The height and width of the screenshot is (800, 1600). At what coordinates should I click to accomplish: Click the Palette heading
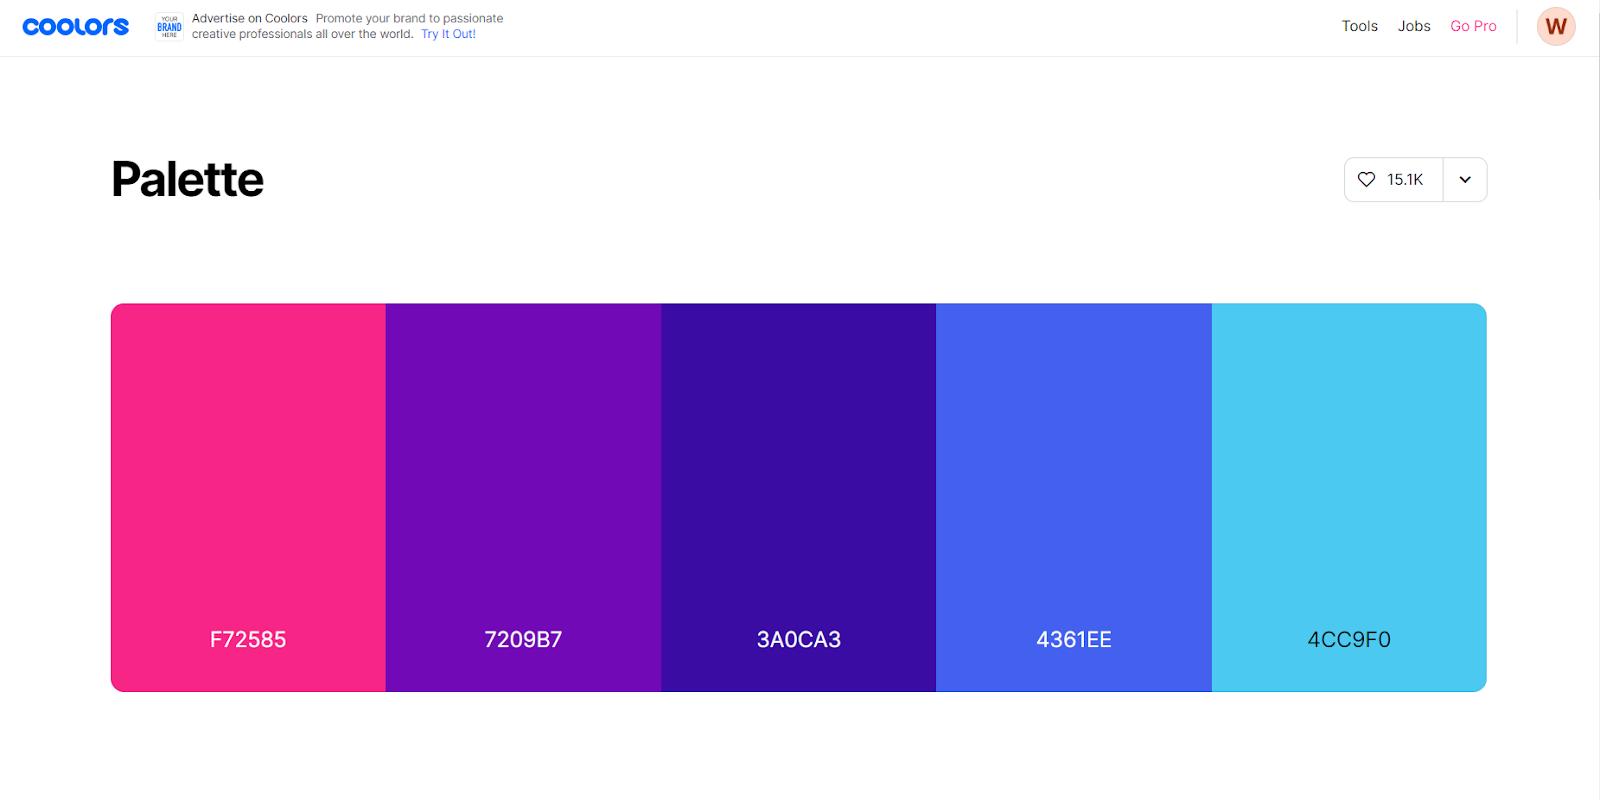(x=187, y=180)
